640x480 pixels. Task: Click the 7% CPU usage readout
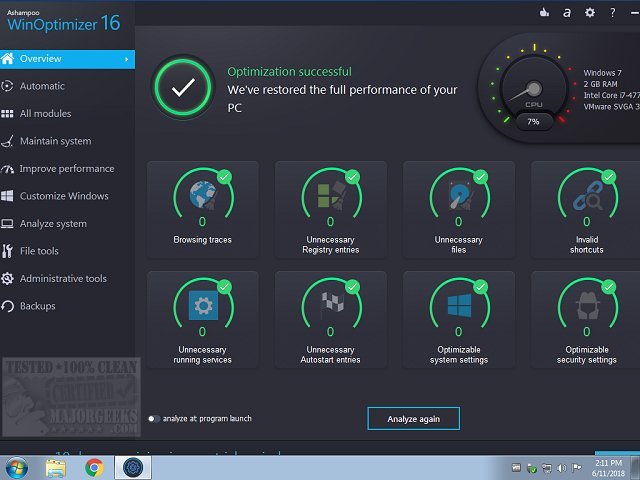(533, 122)
